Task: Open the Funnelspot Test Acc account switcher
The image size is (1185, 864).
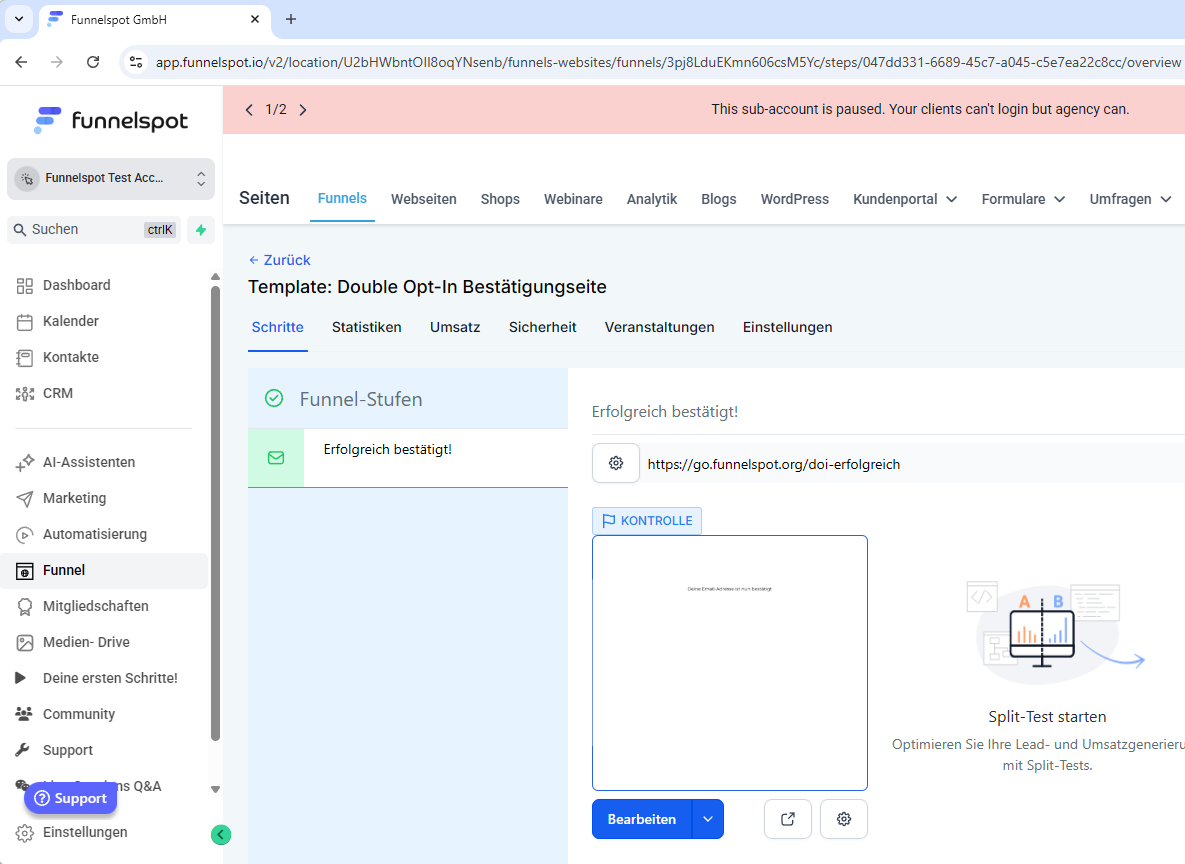Action: (x=111, y=178)
